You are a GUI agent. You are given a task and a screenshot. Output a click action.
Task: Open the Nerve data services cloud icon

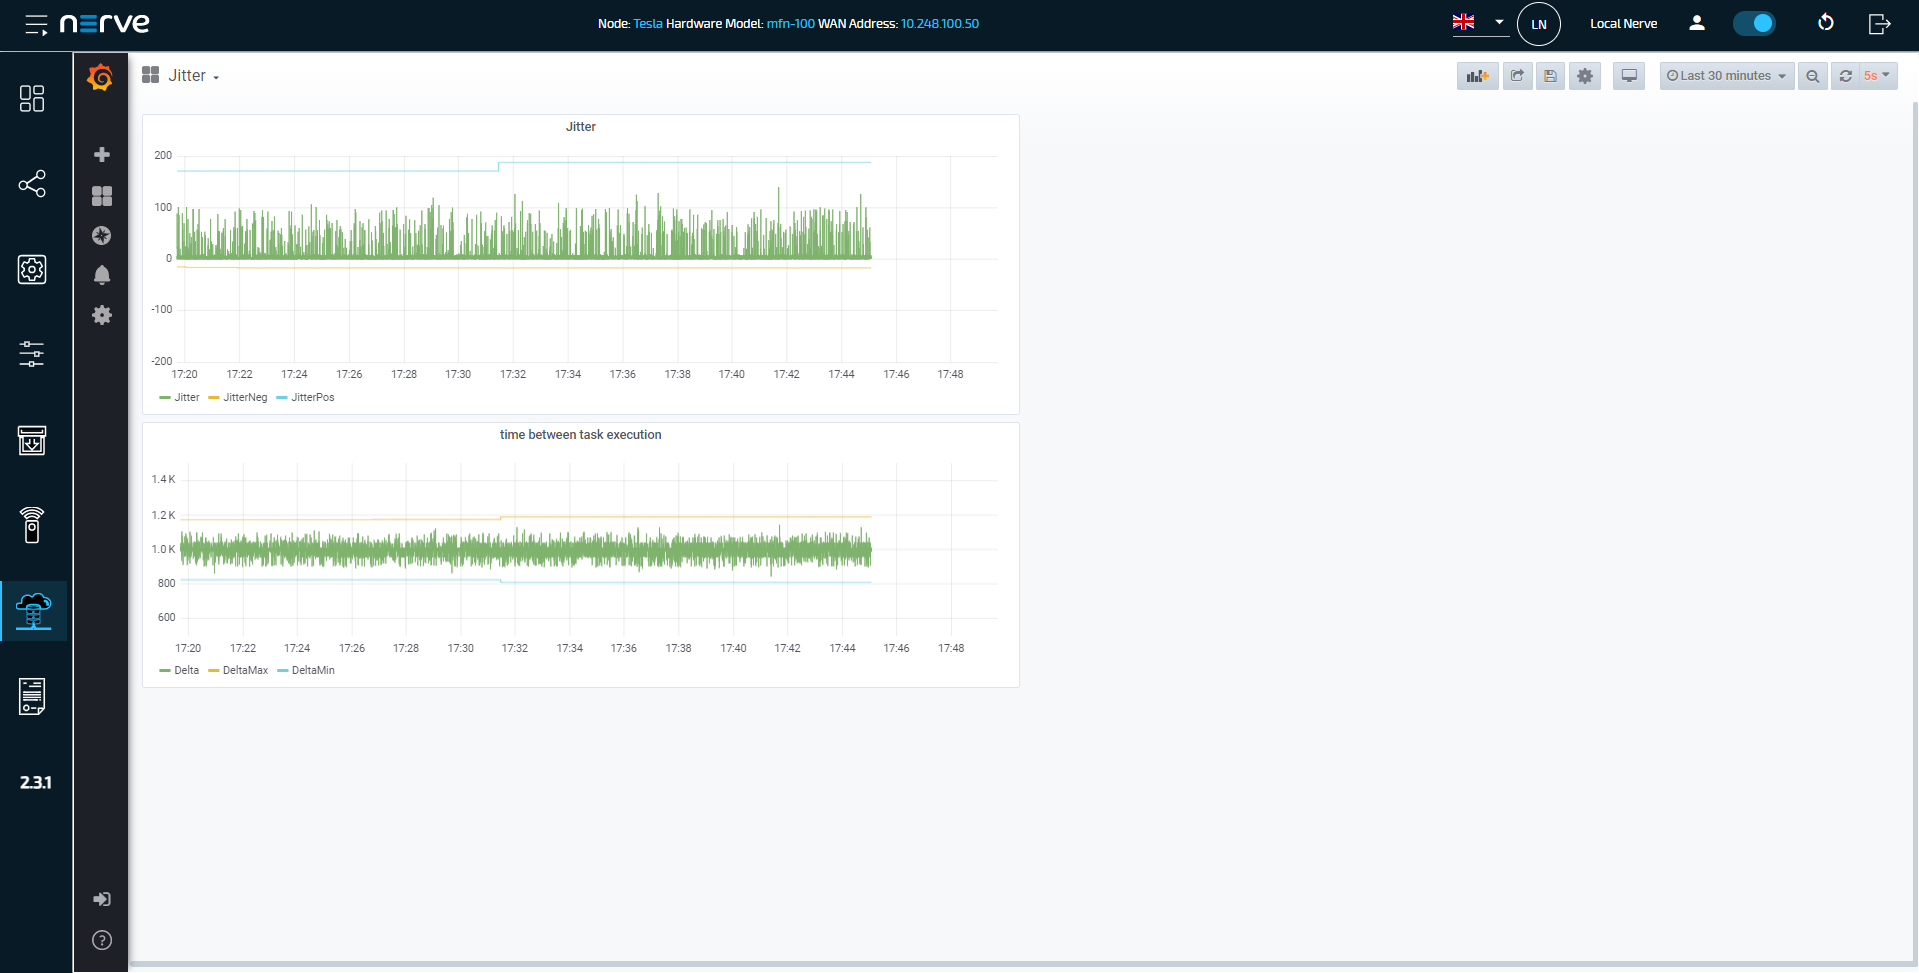[x=33, y=611]
